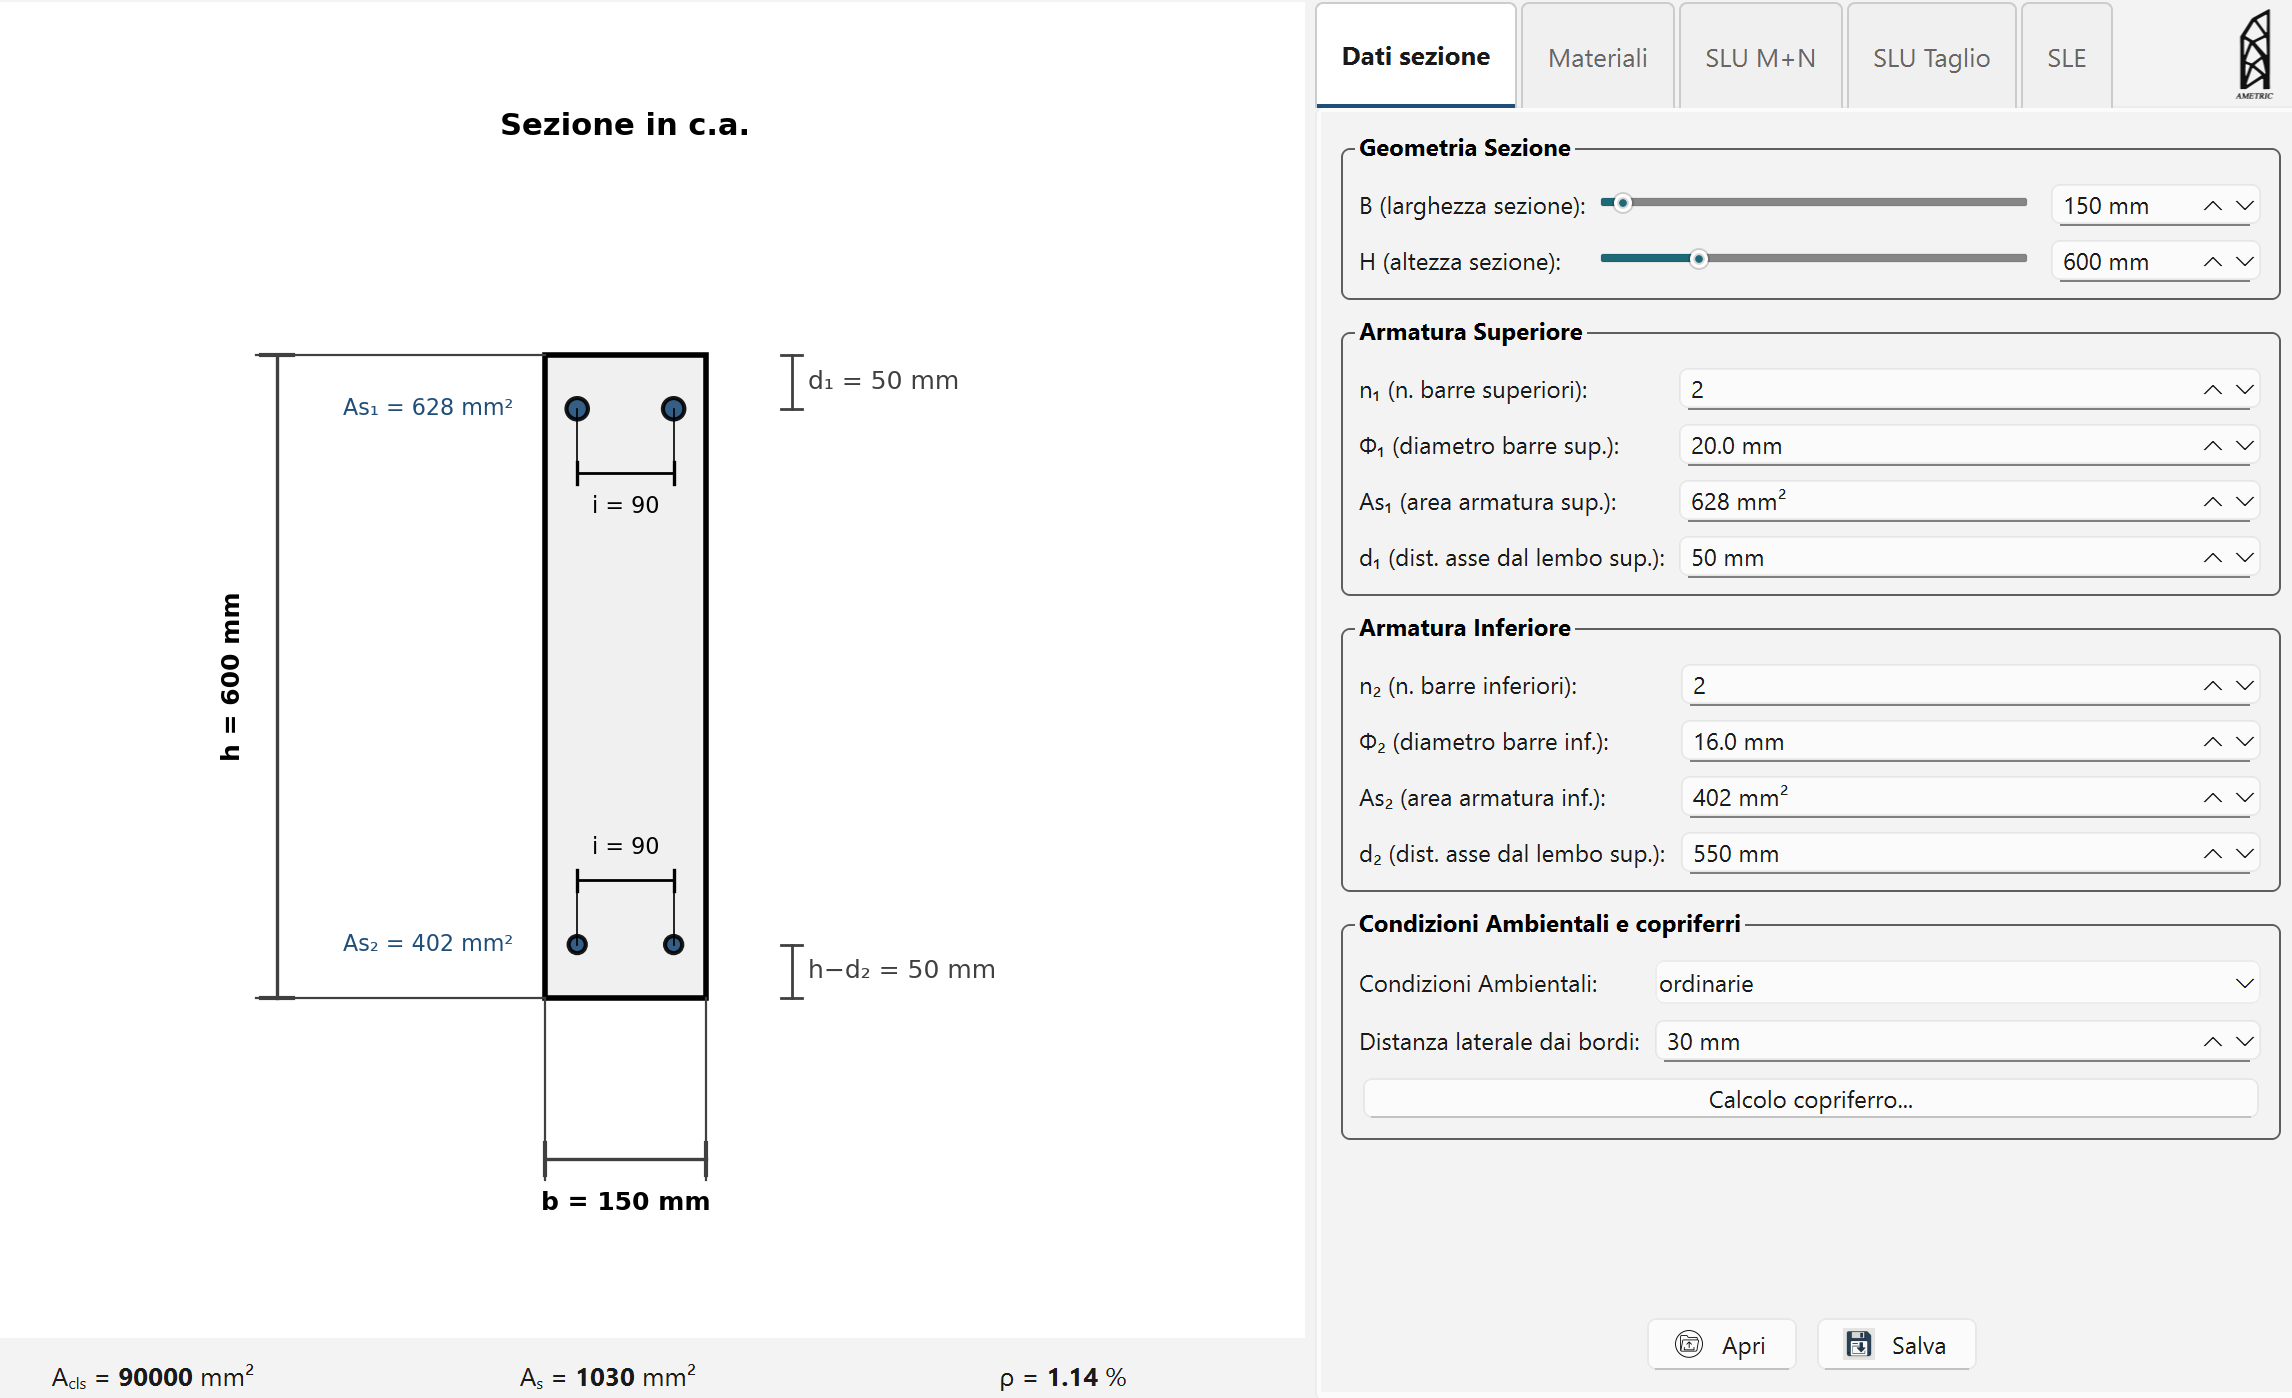Decrease lateral edge distance arrow
Screen dimensions: 2292x1398
[2245, 1042]
